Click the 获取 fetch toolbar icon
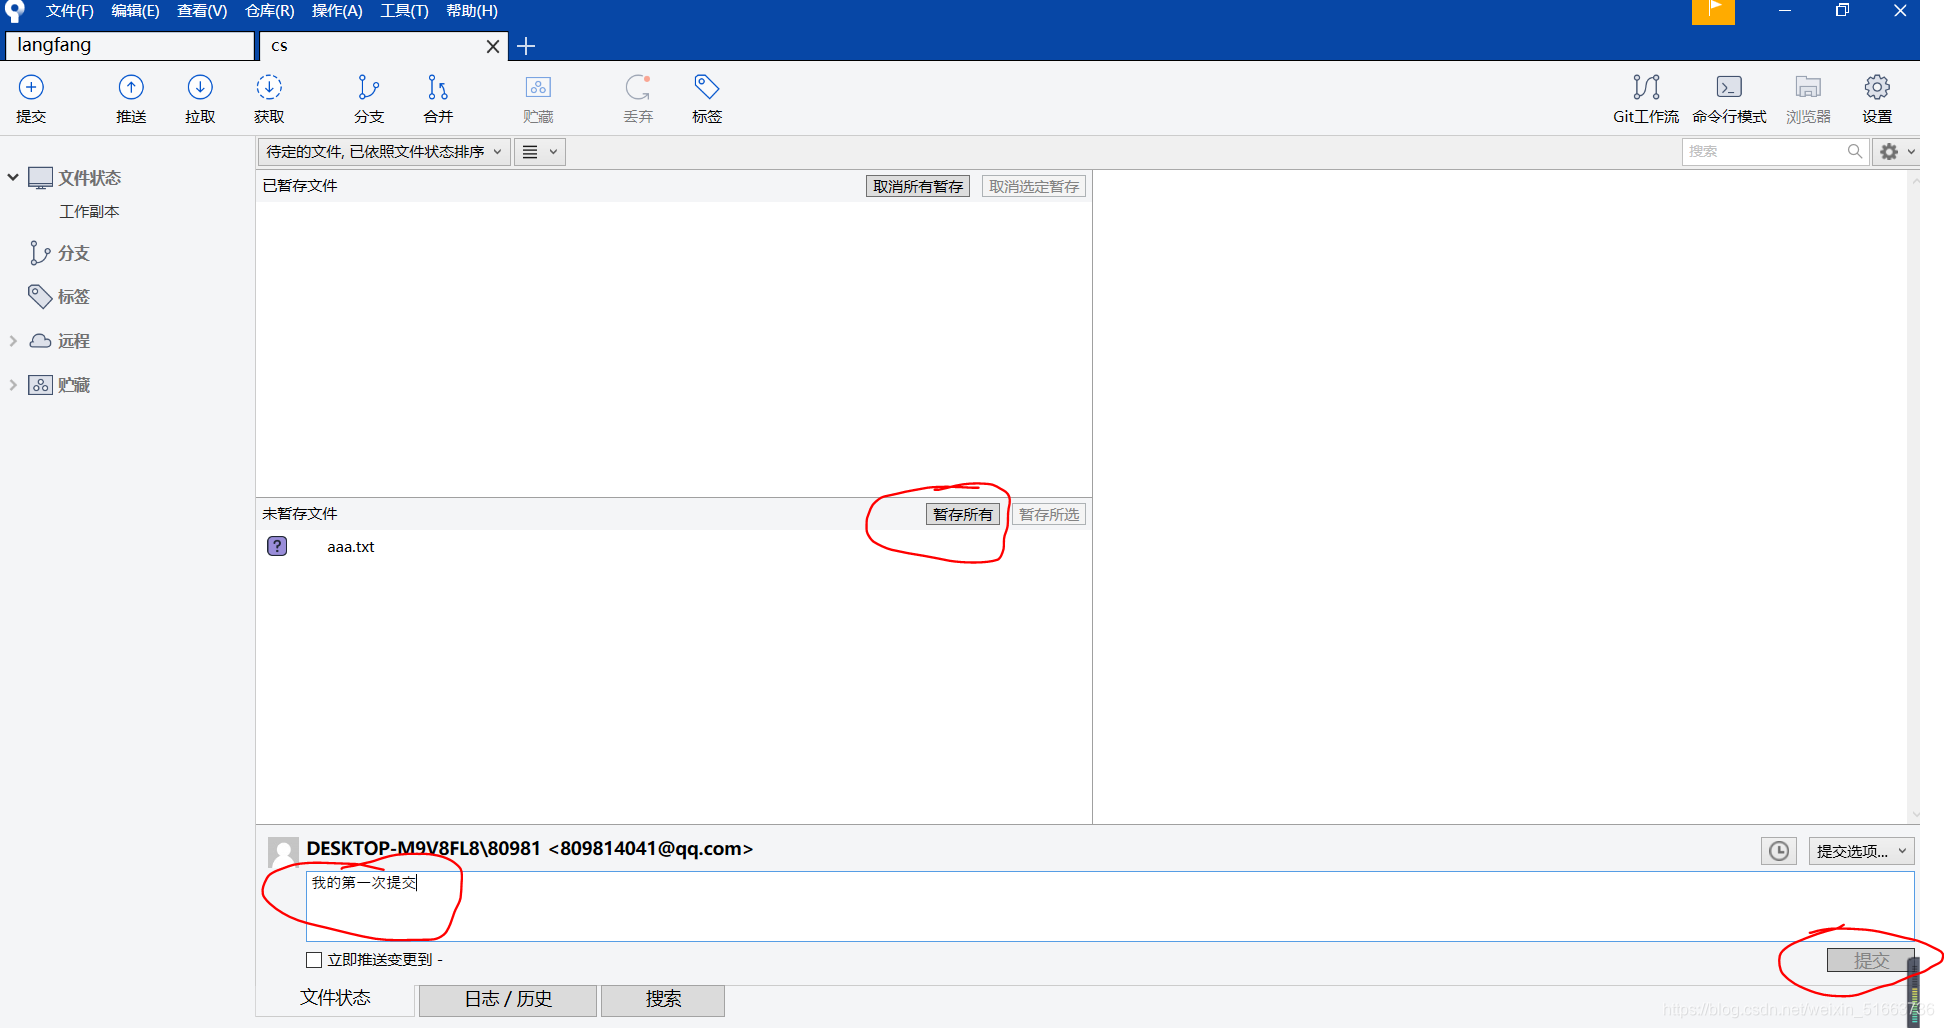The width and height of the screenshot is (1944, 1028). click(269, 98)
